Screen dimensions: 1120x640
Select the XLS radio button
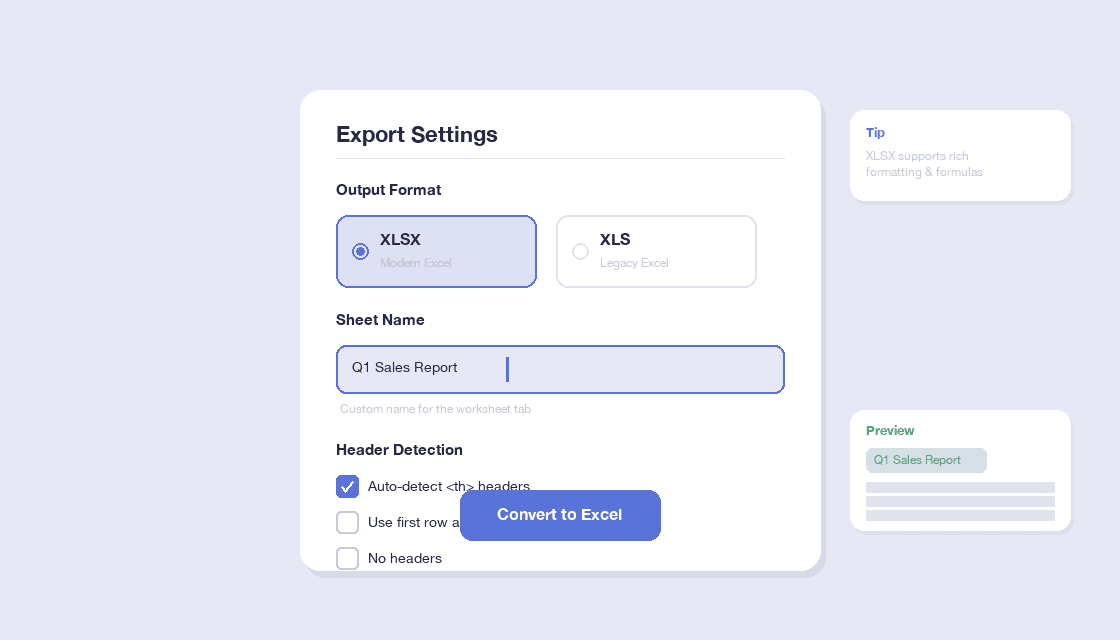[x=580, y=251]
